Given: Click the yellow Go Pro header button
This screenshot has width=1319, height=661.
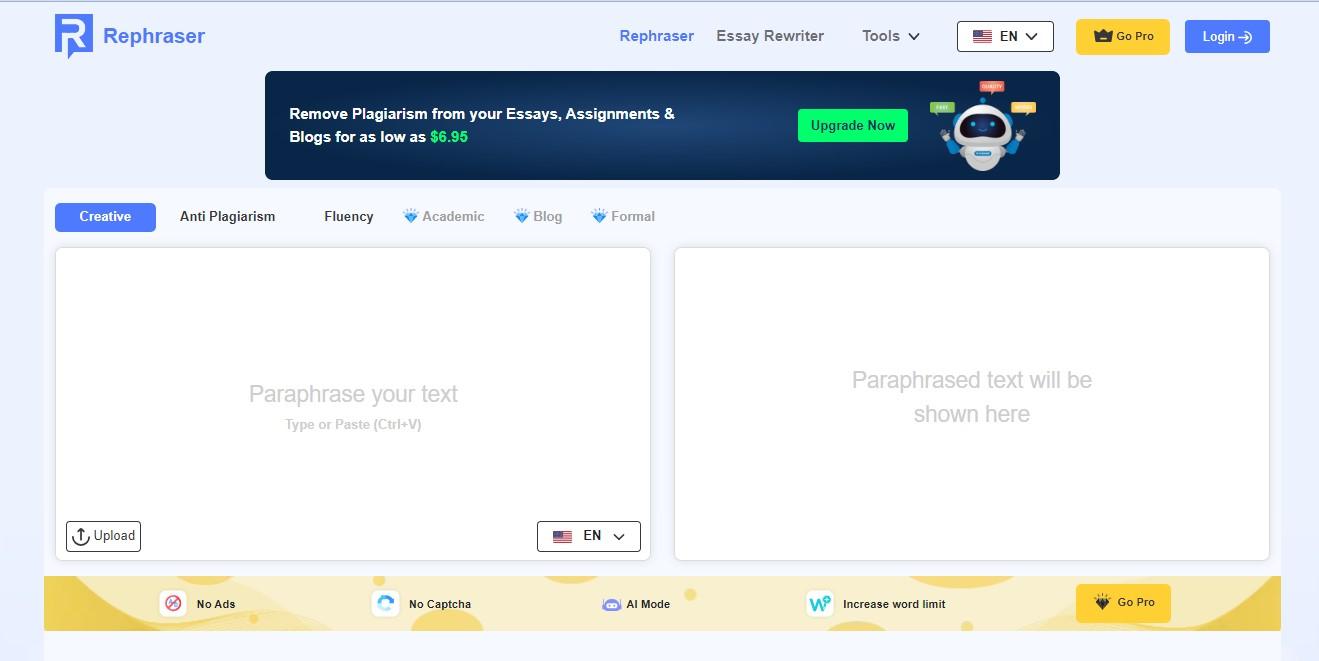Looking at the screenshot, I should [1123, 36].
